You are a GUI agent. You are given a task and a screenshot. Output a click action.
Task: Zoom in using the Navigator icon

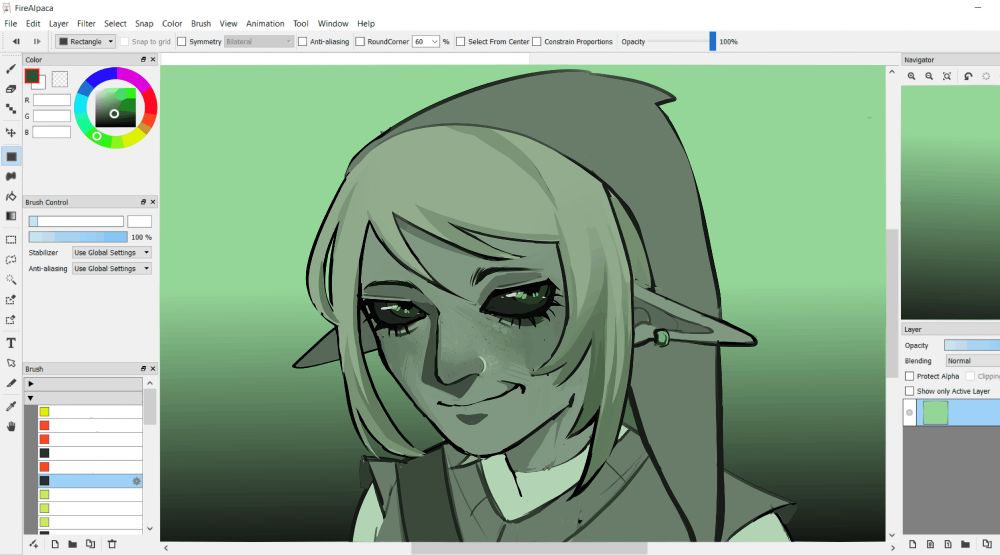pyautogui.click(x=912, y=76)
